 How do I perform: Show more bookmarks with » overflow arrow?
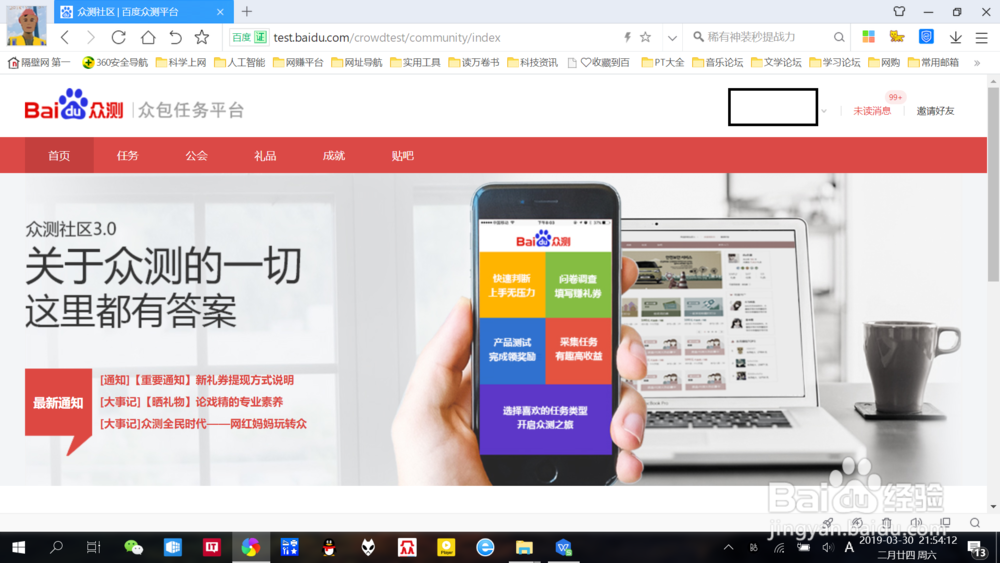(976, 62)
